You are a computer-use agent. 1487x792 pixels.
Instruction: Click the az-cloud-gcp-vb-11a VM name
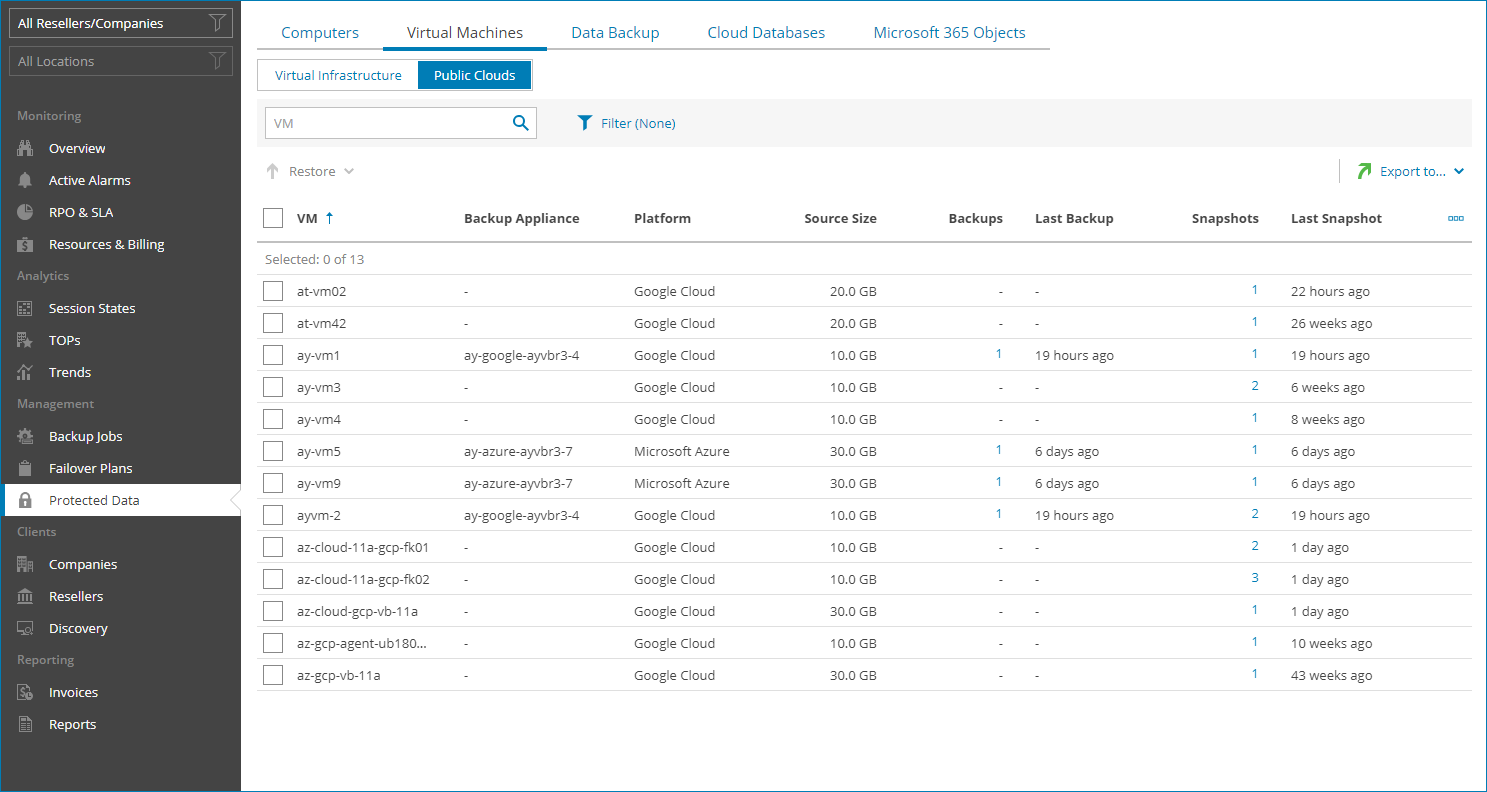point(357,611)
